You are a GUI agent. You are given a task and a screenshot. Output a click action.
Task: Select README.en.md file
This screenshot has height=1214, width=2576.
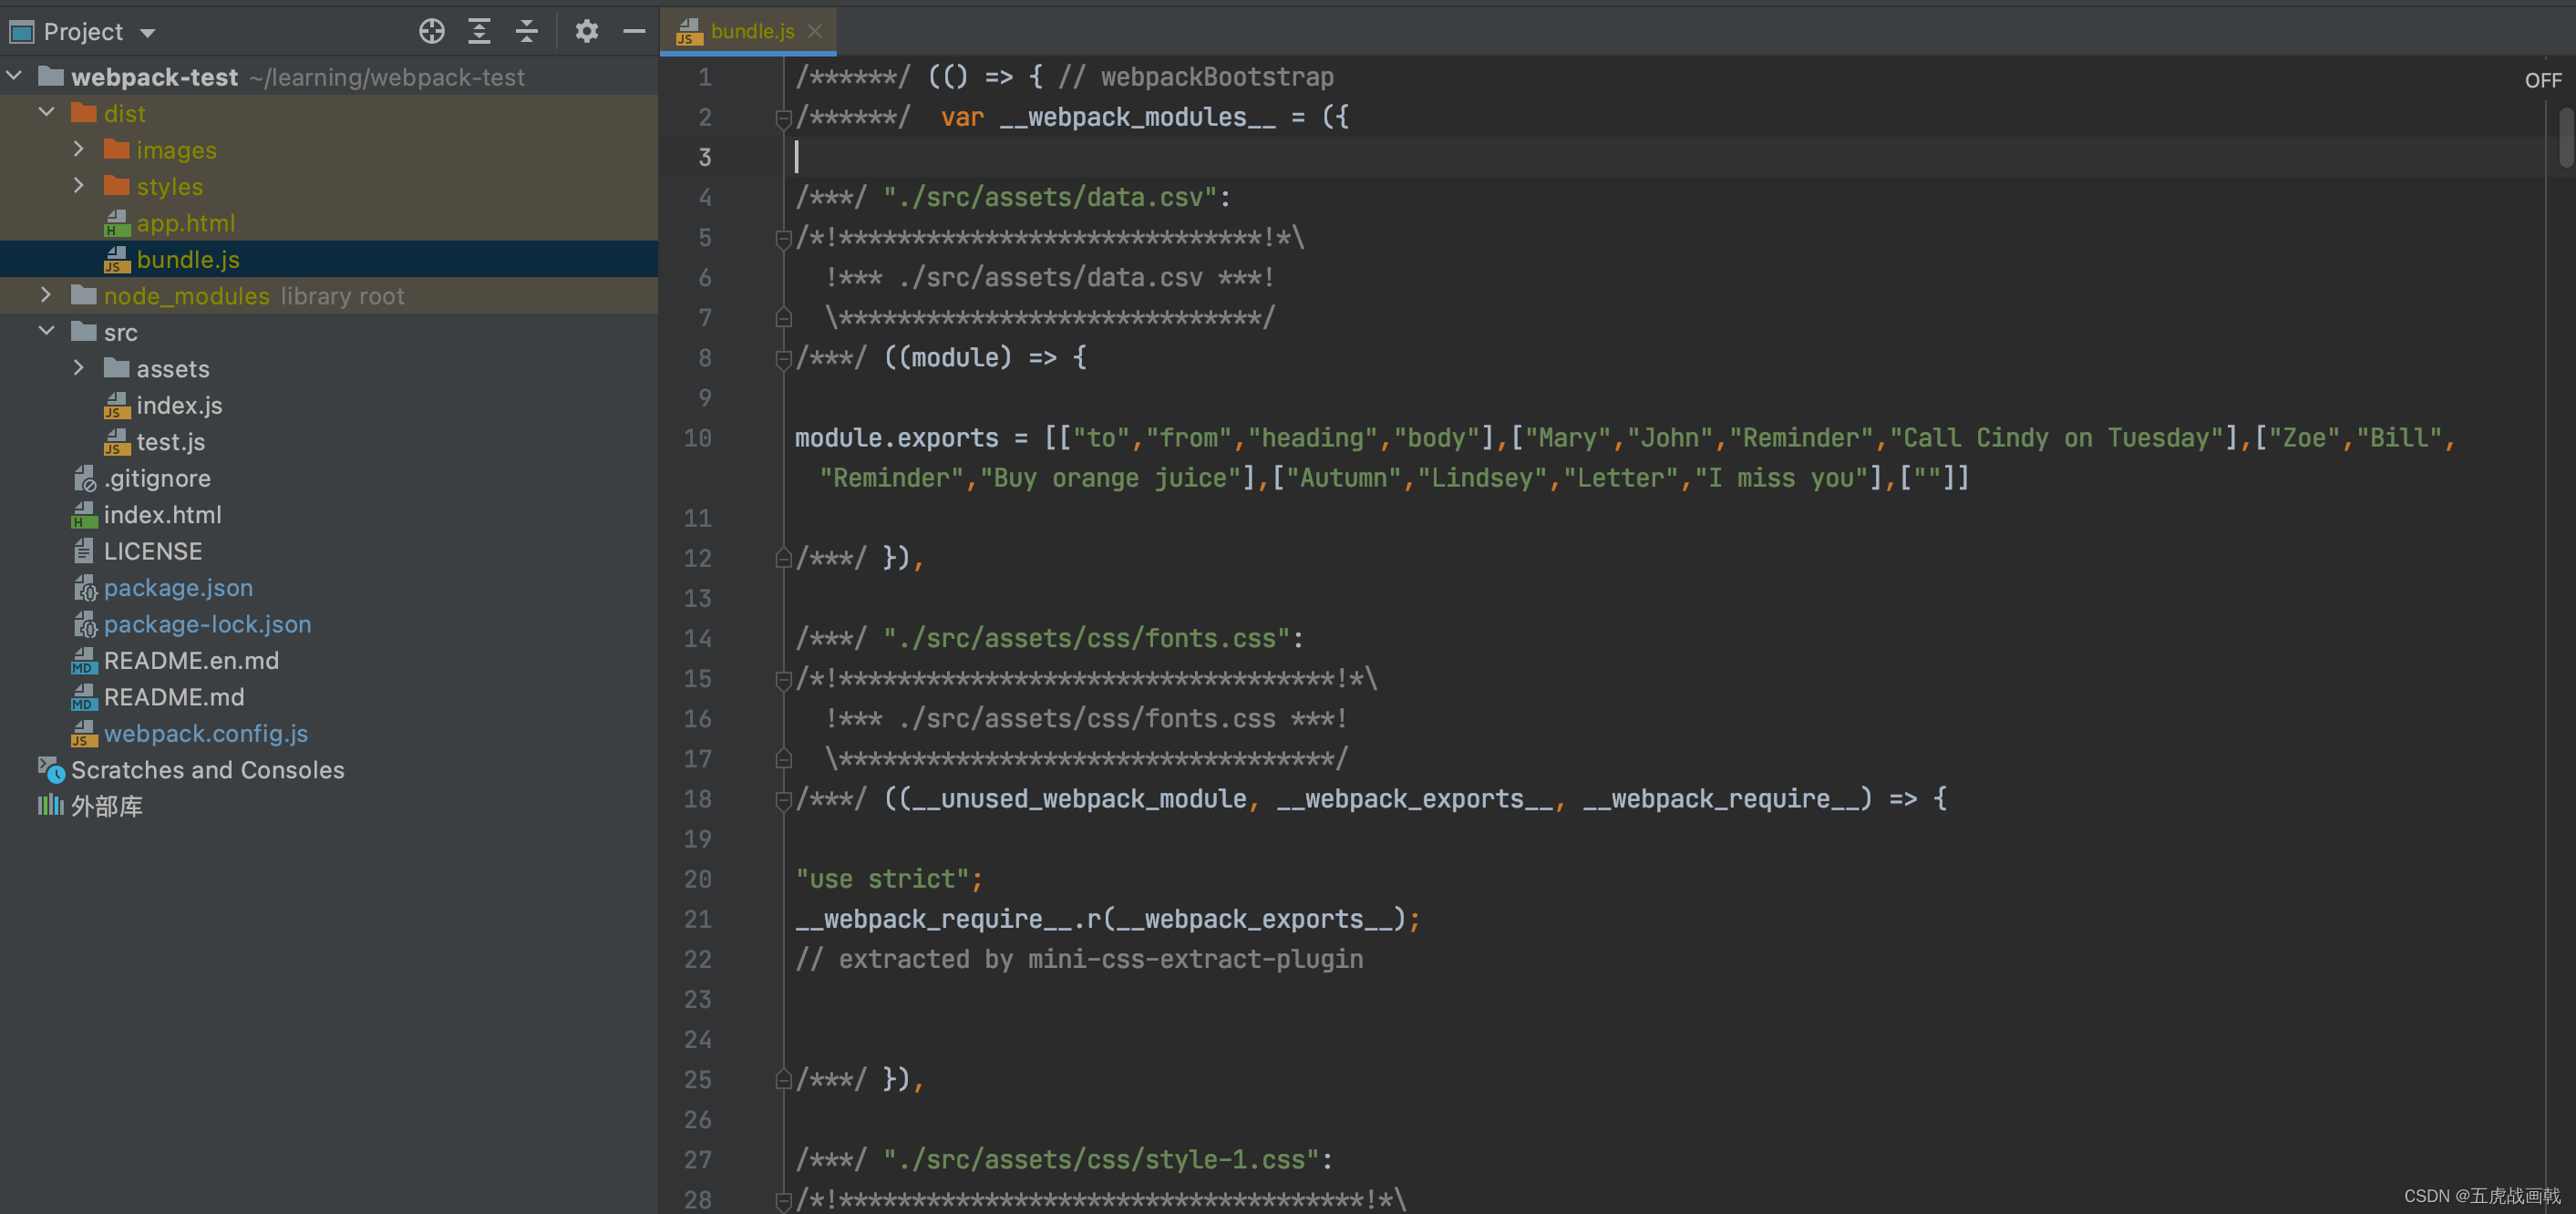coord(191,660)
